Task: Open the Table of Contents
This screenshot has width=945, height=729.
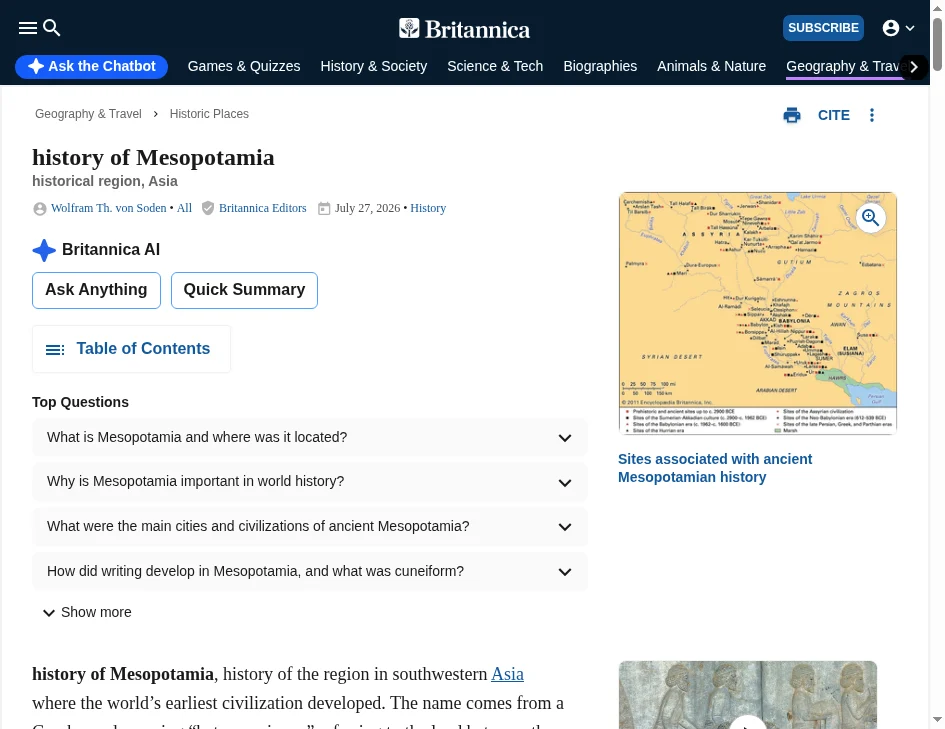Action: click(x=131, y=349)
